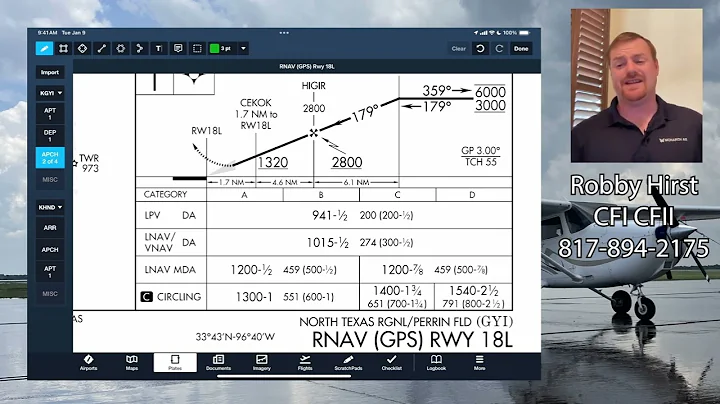Undo the last annotation
This screenshot has width=720, height=404.
tap(480, 48)
